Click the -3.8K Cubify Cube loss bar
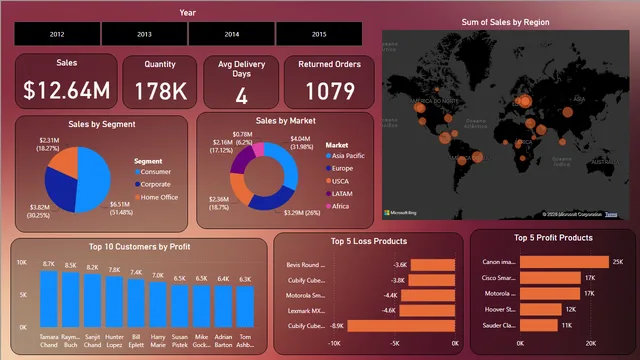The image size is (640, 360). coord(431,280)
